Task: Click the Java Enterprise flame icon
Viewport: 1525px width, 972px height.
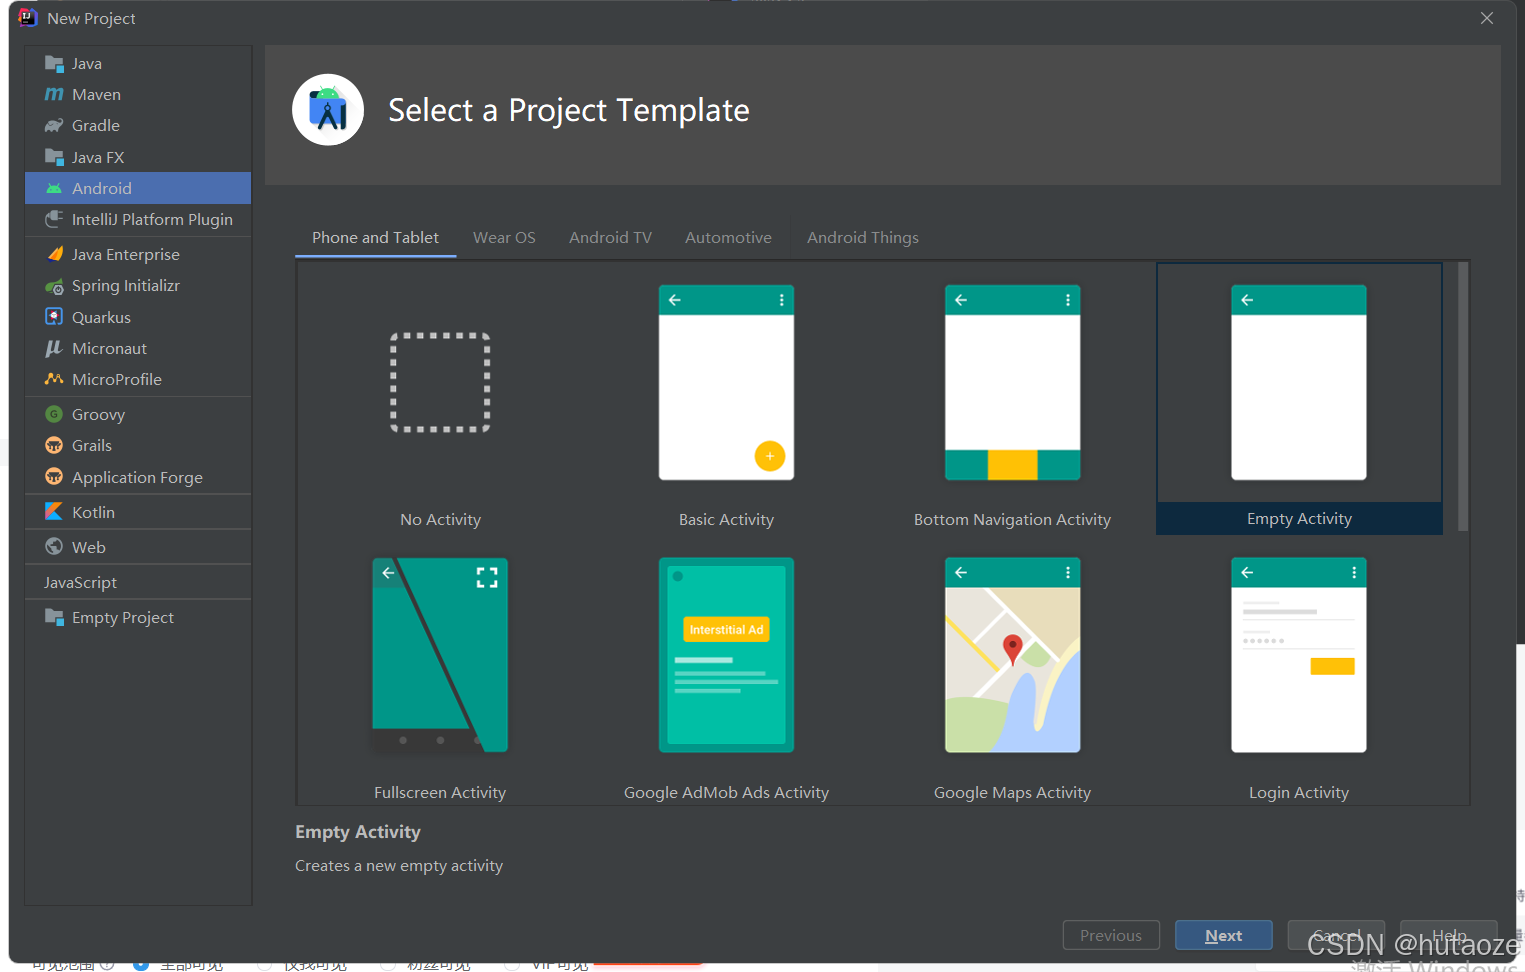Action: tap(54, 254)
